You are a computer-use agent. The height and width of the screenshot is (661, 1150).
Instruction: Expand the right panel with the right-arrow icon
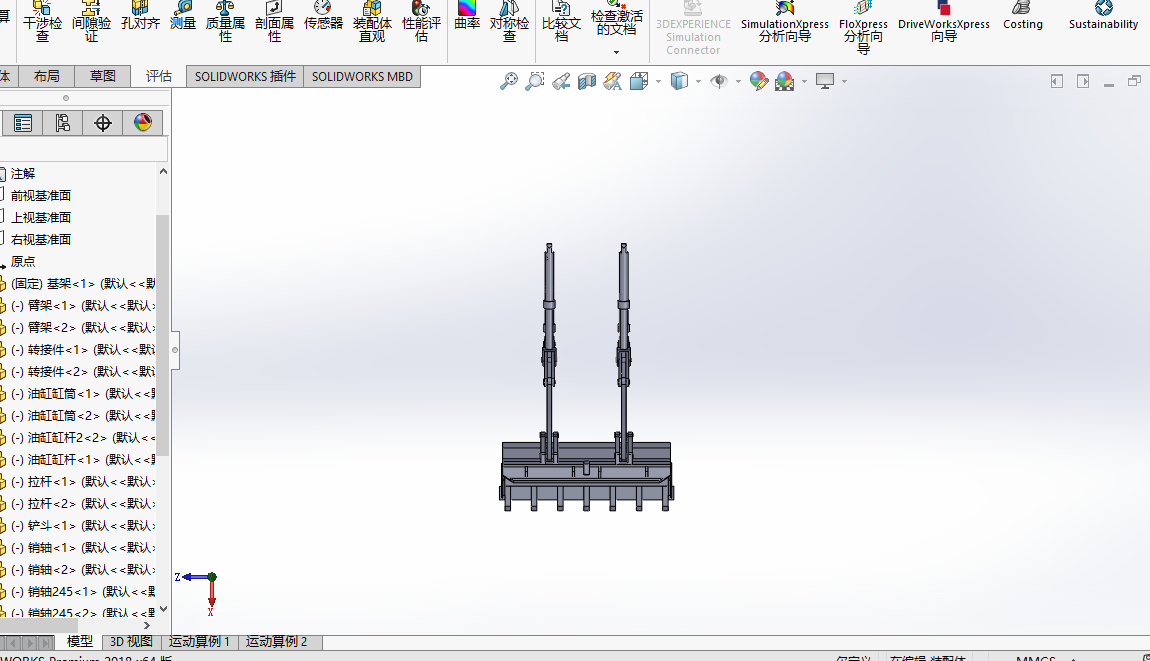coord(1083,81)
